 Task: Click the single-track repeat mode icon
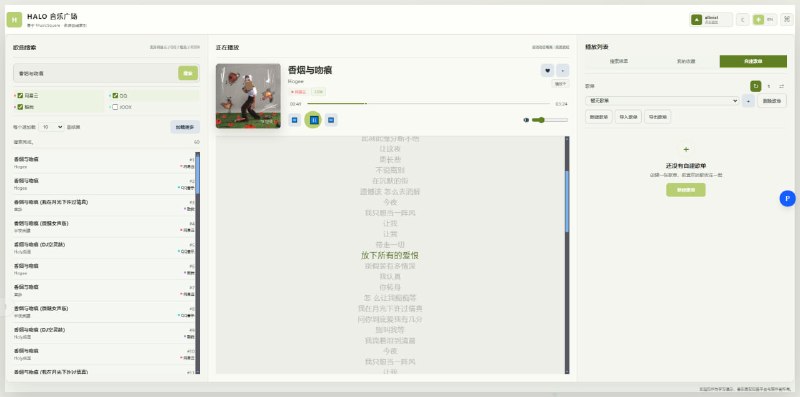point(769,86)
